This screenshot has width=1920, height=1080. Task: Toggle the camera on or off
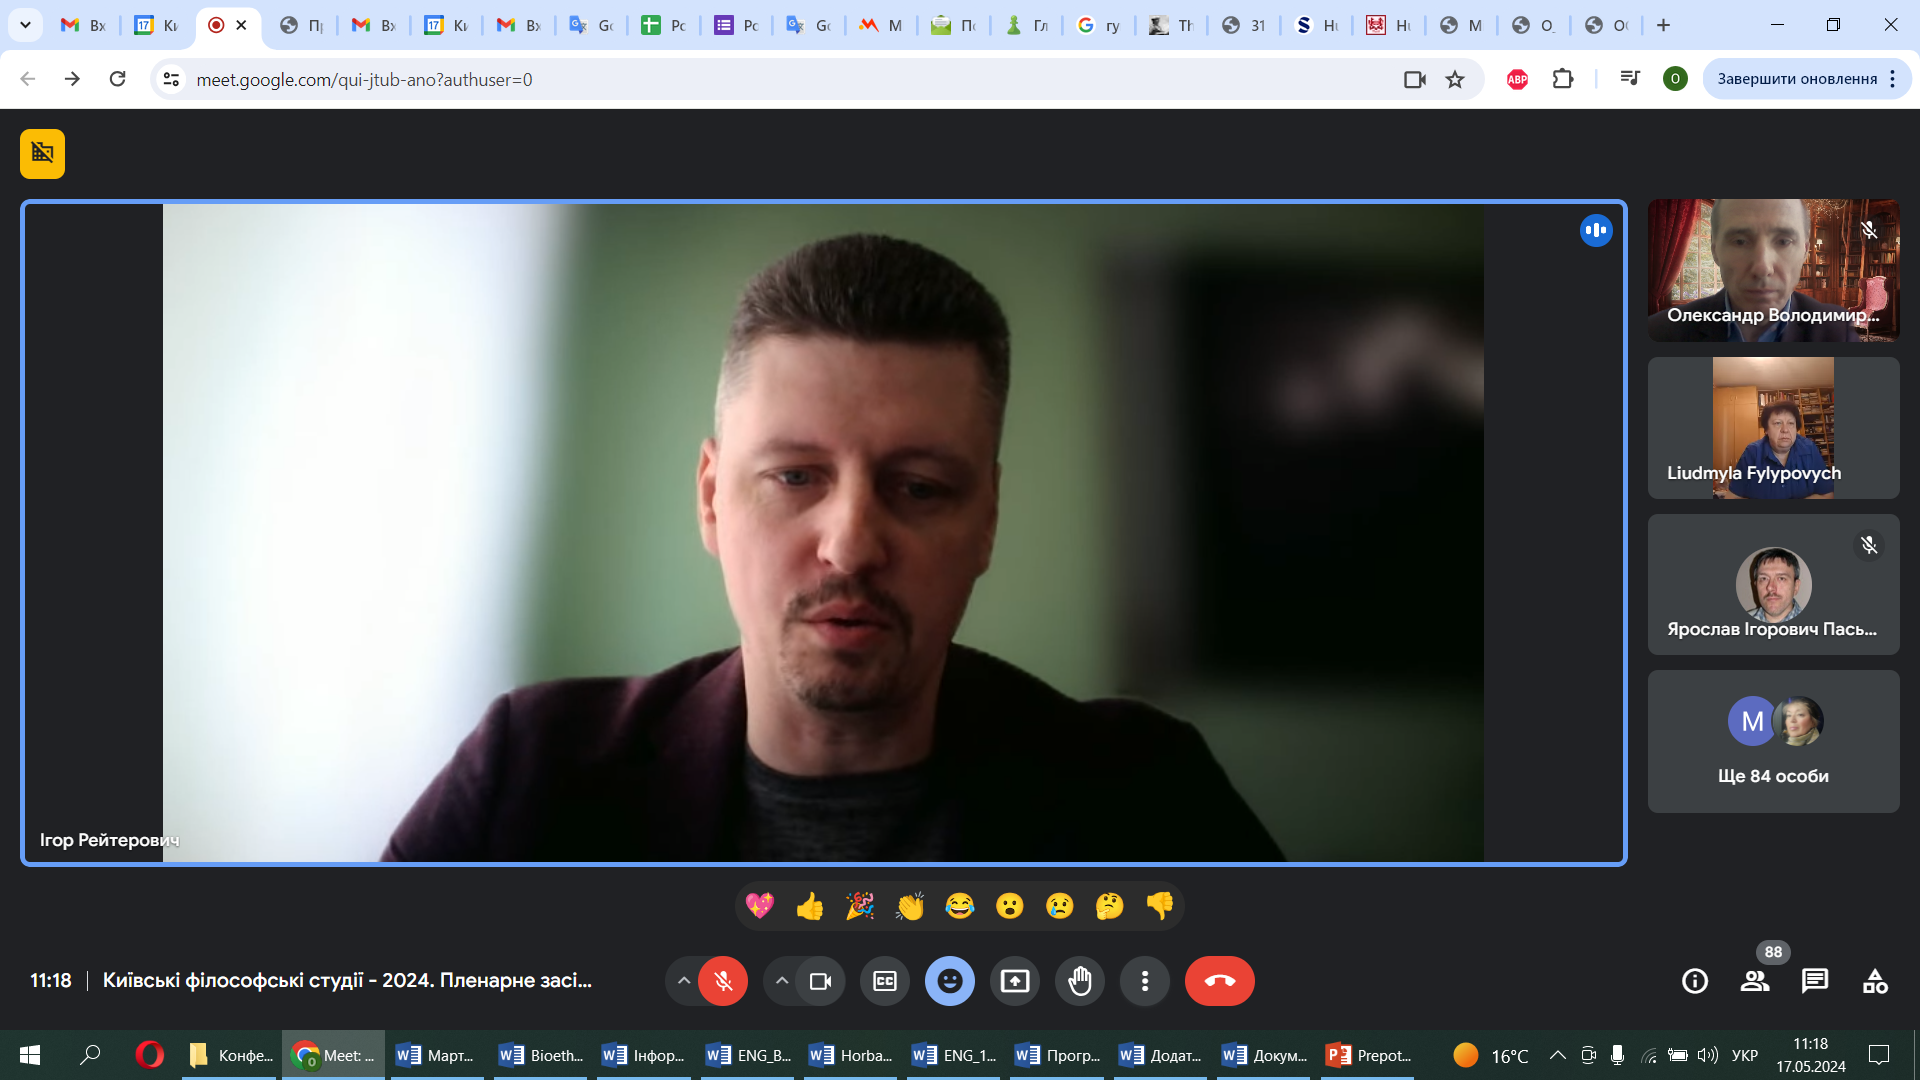(x=820, y=981)
